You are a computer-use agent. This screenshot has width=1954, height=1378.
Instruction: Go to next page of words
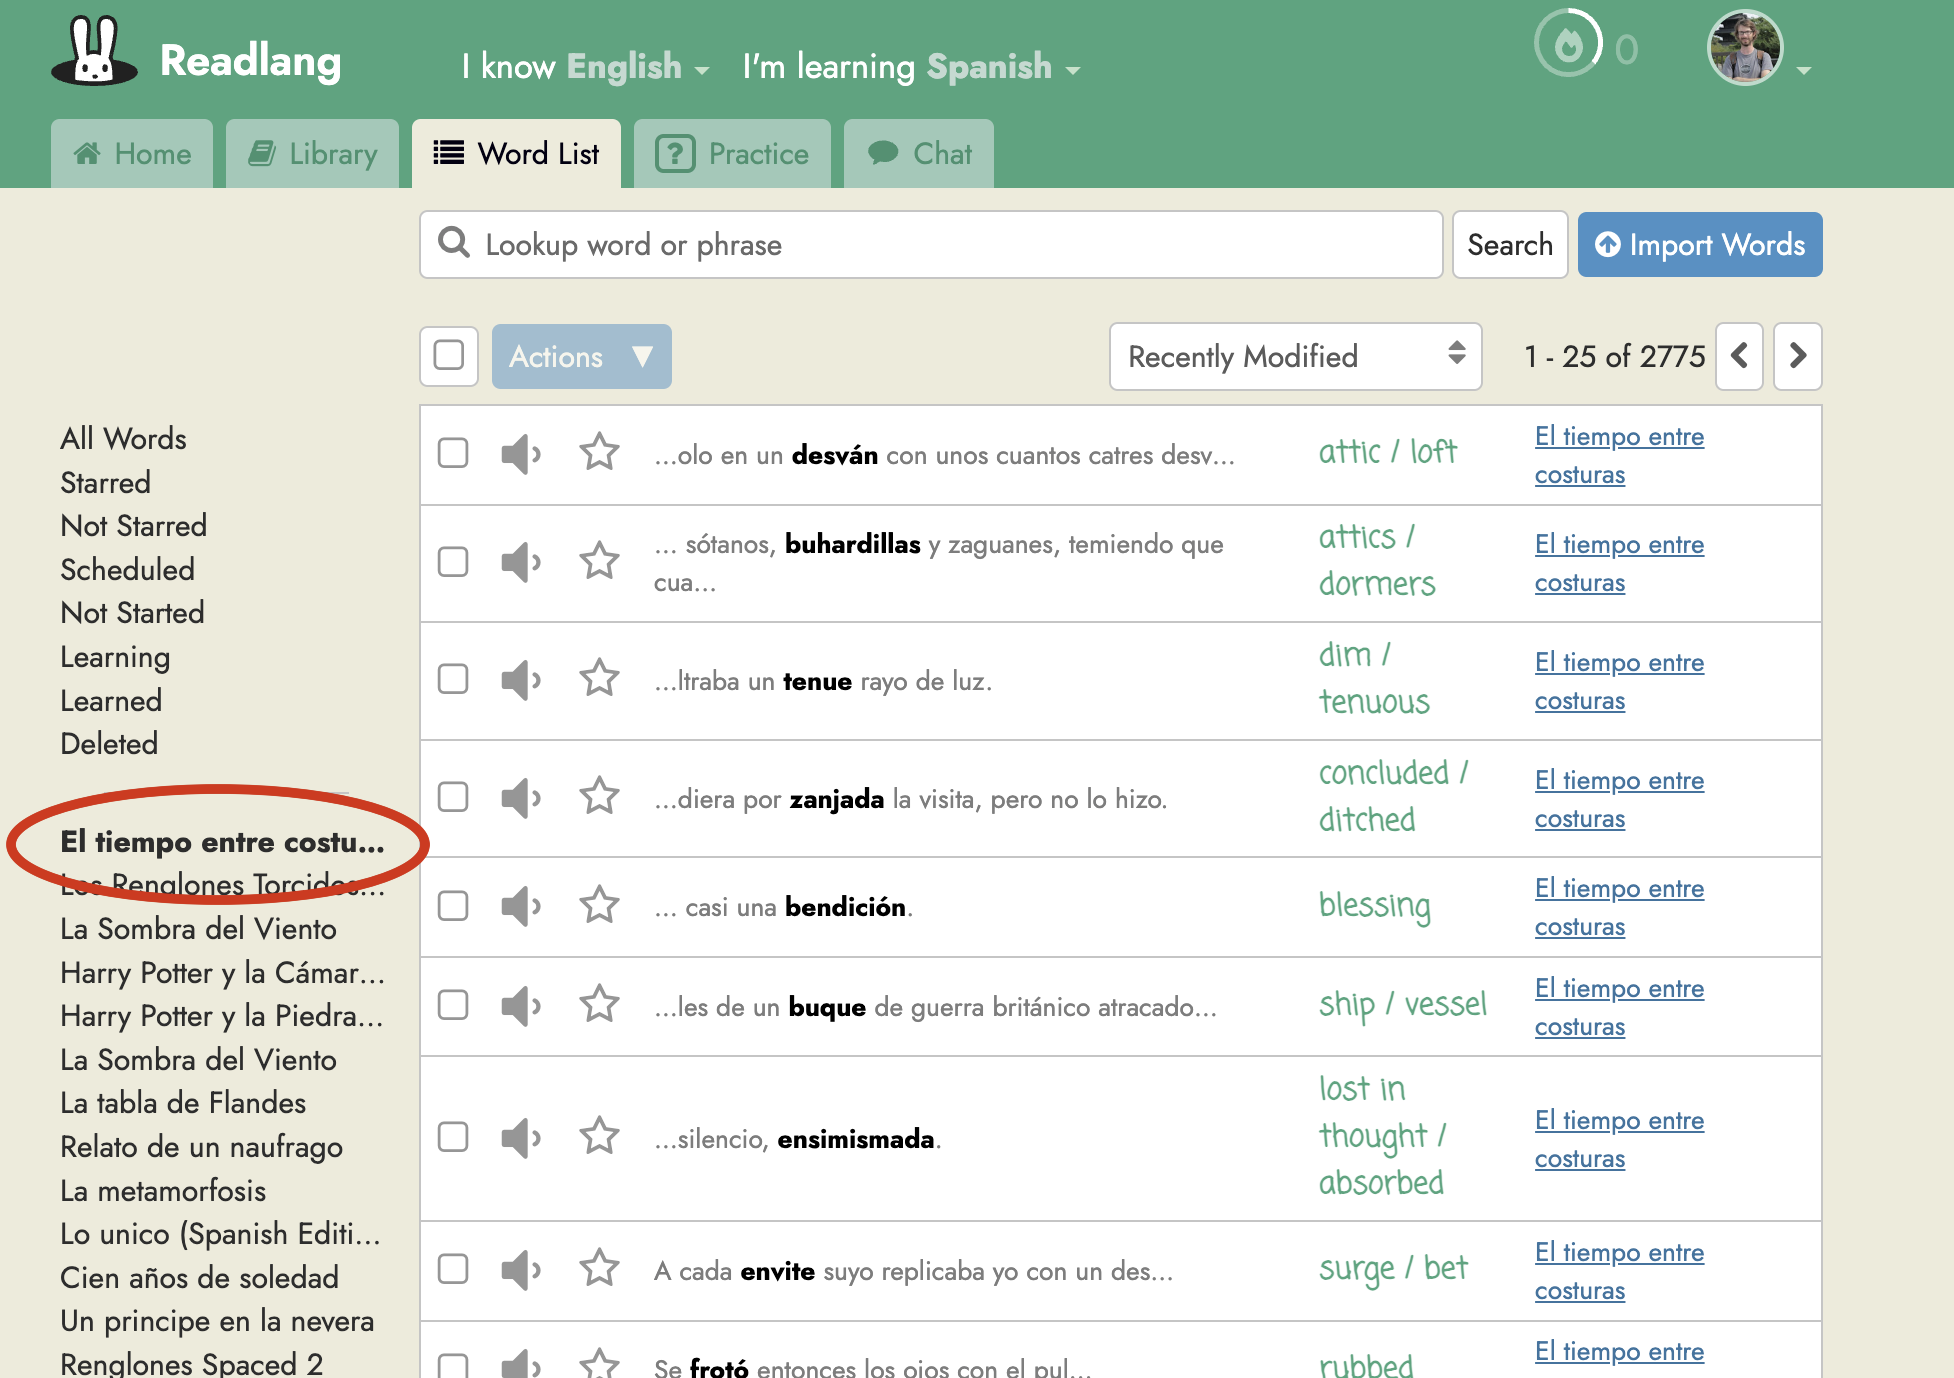tap(1797, 356)
